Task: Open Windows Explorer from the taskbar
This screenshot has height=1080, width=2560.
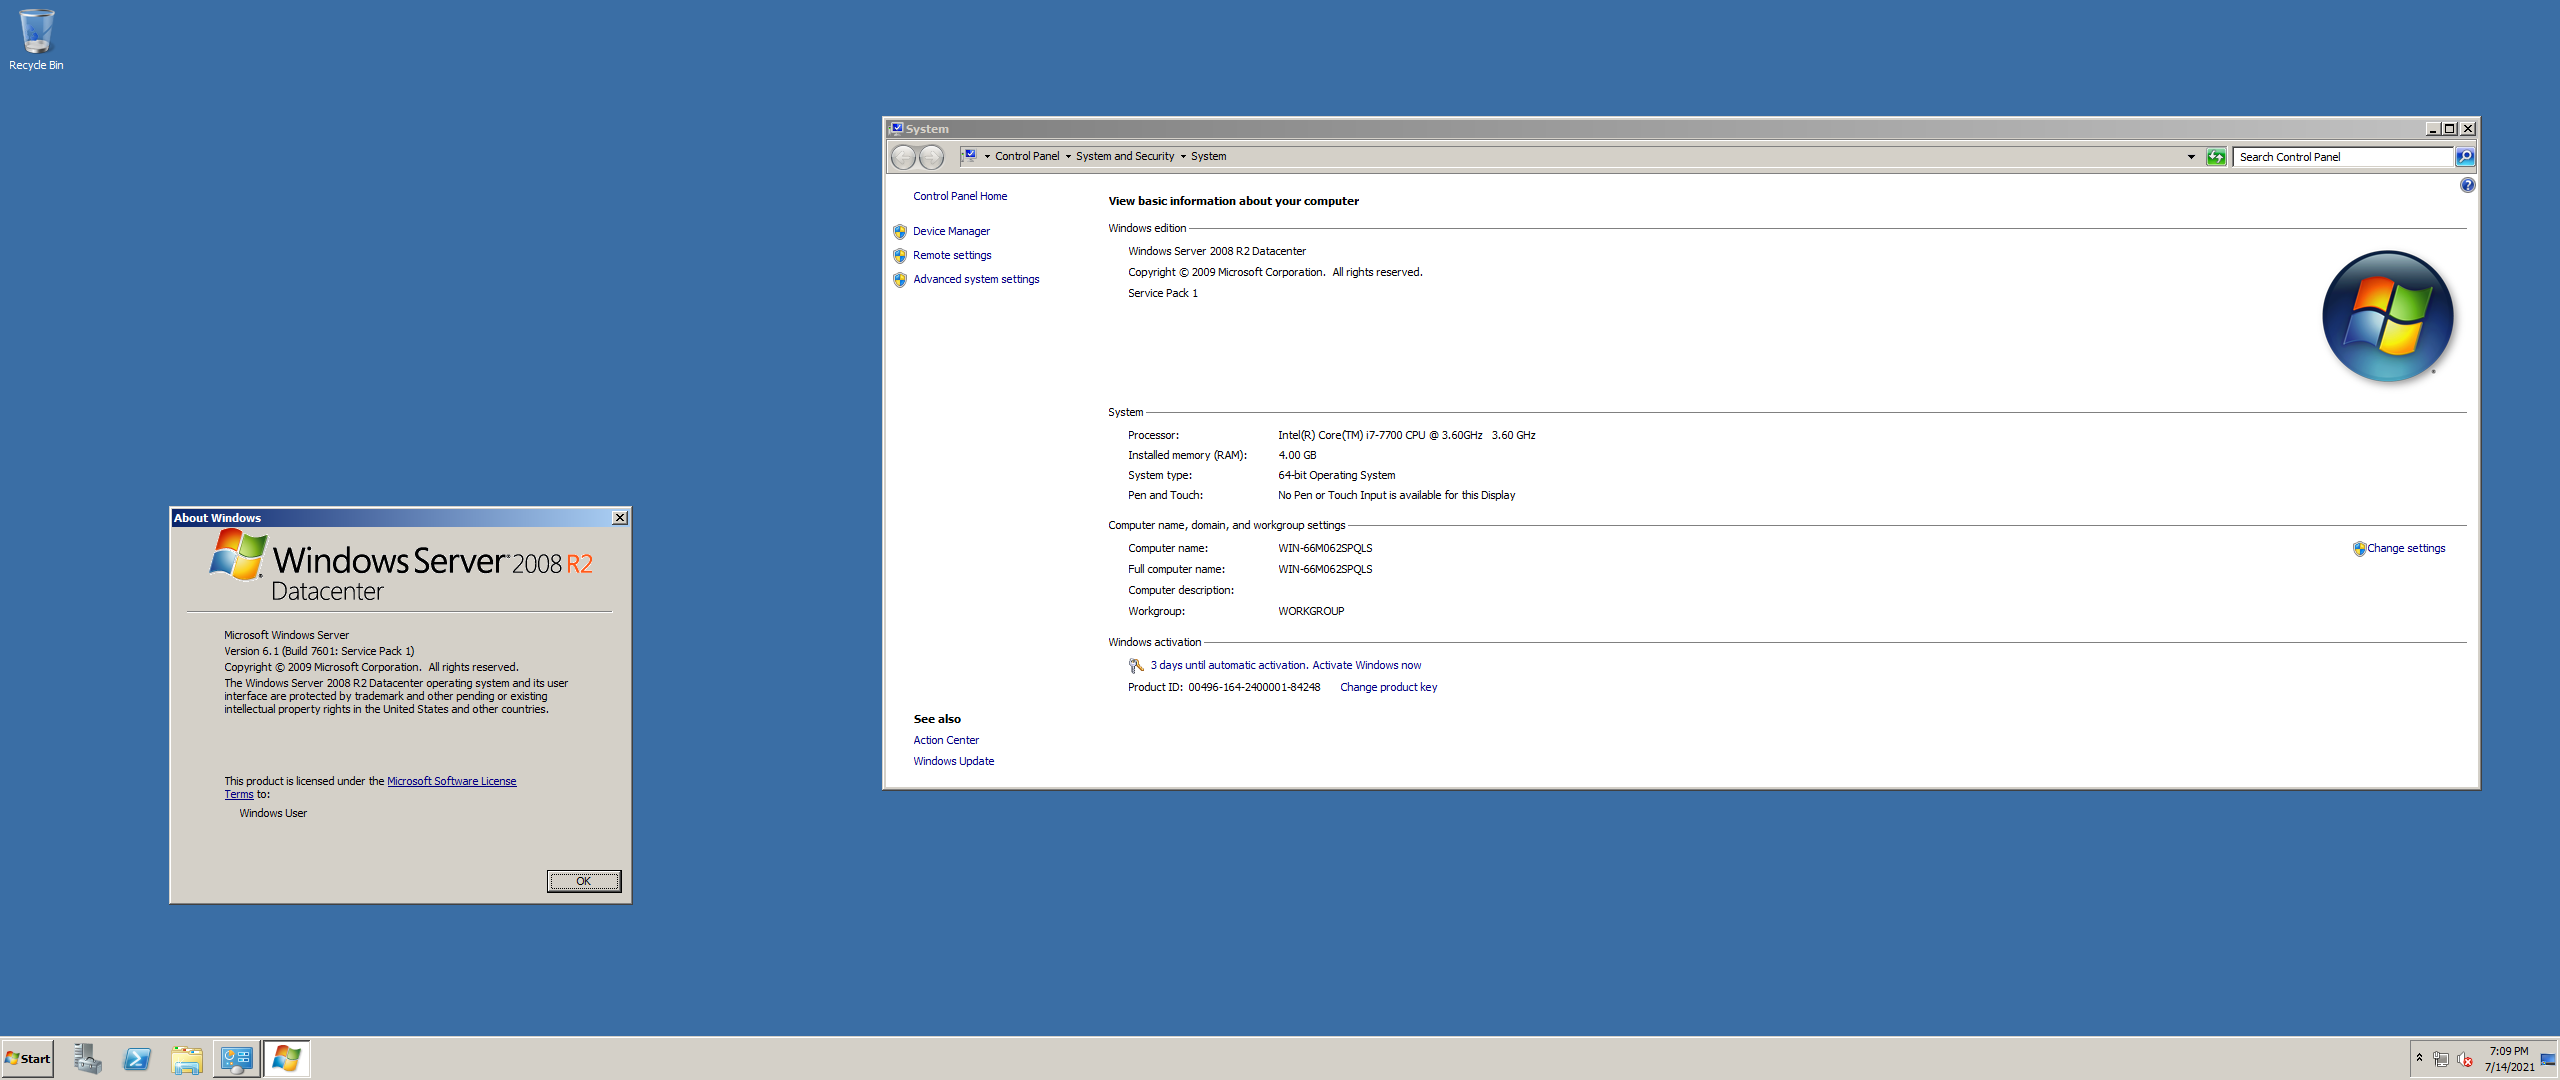Action: click(187, 1059)
